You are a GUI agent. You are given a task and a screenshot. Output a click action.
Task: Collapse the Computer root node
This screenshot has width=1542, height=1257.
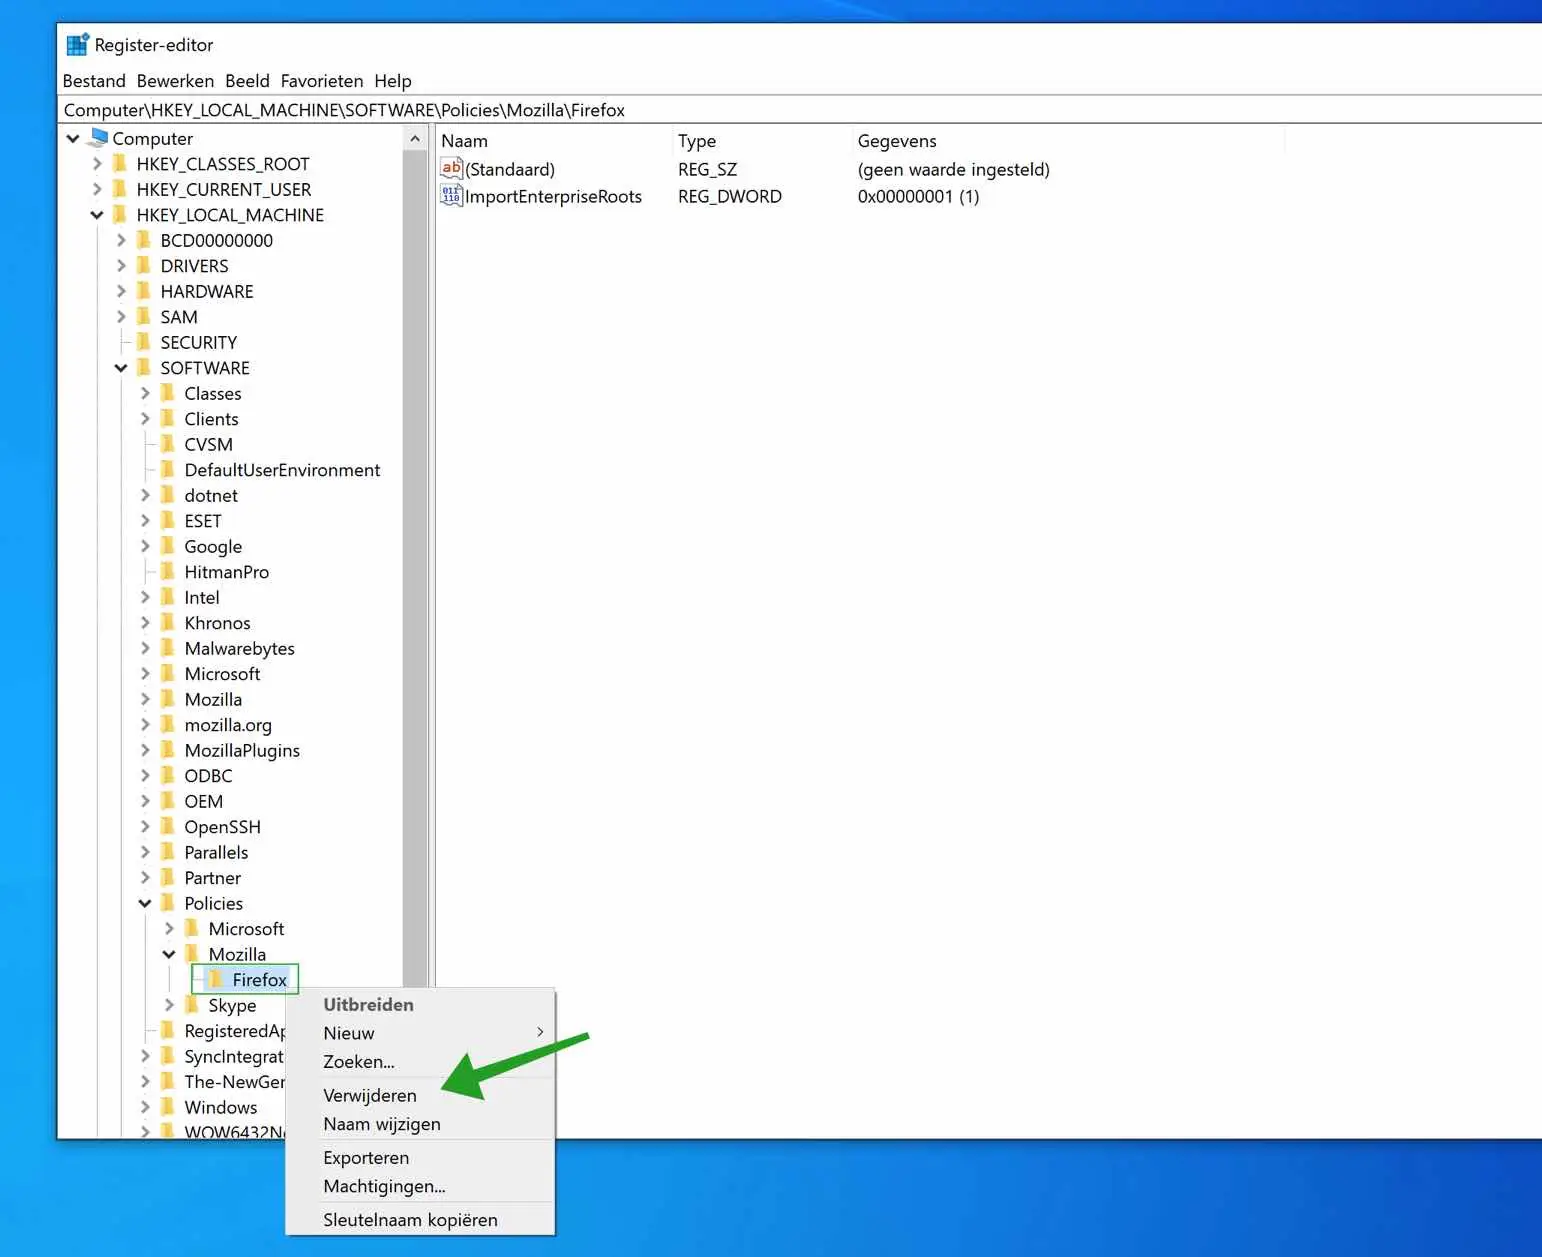[73, 138]
